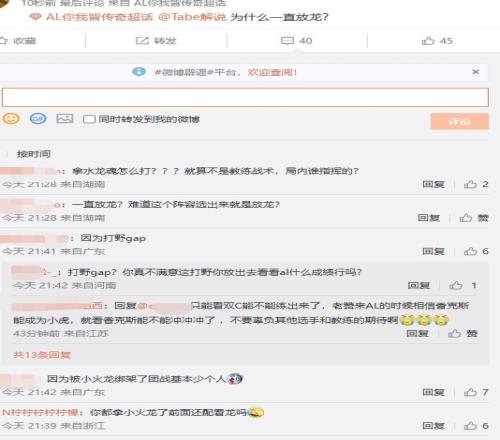Image resolution: width=500 pixels, height=440 pixels.
Task: Click 欢迎查阅 link in banner
Action: coord(272,72)
